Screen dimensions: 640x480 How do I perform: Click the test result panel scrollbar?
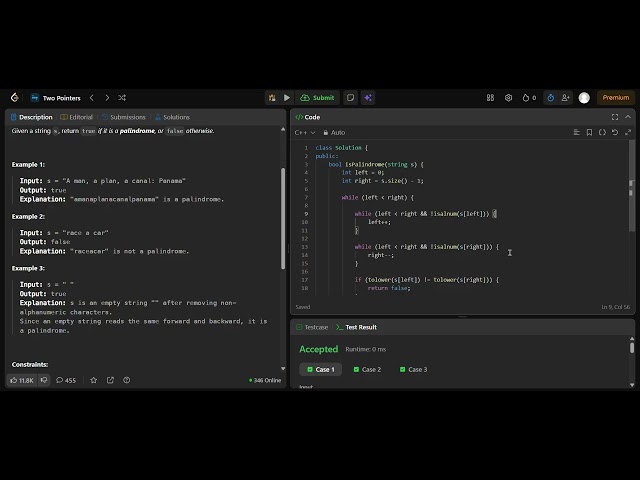click(x=632, y=348)
